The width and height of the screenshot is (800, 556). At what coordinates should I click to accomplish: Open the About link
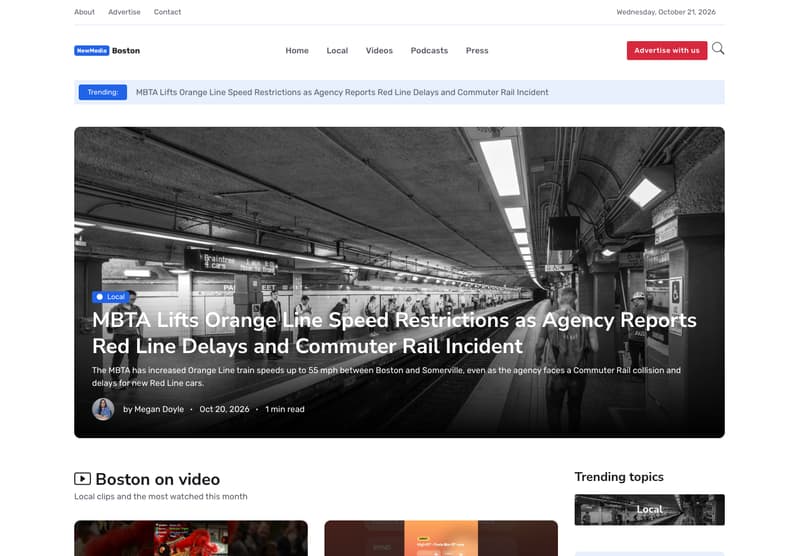pyautogui.click(x=84, y=12)
